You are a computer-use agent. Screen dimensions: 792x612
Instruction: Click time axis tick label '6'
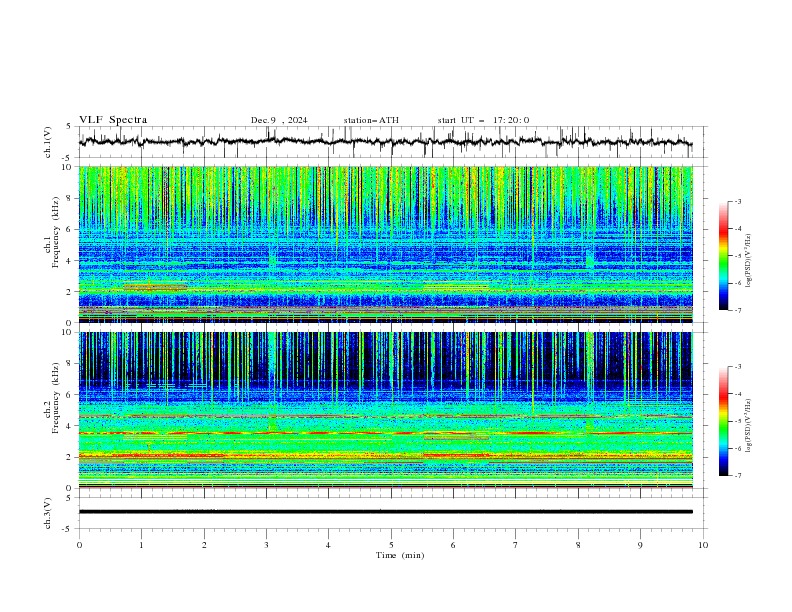point(453,545)
